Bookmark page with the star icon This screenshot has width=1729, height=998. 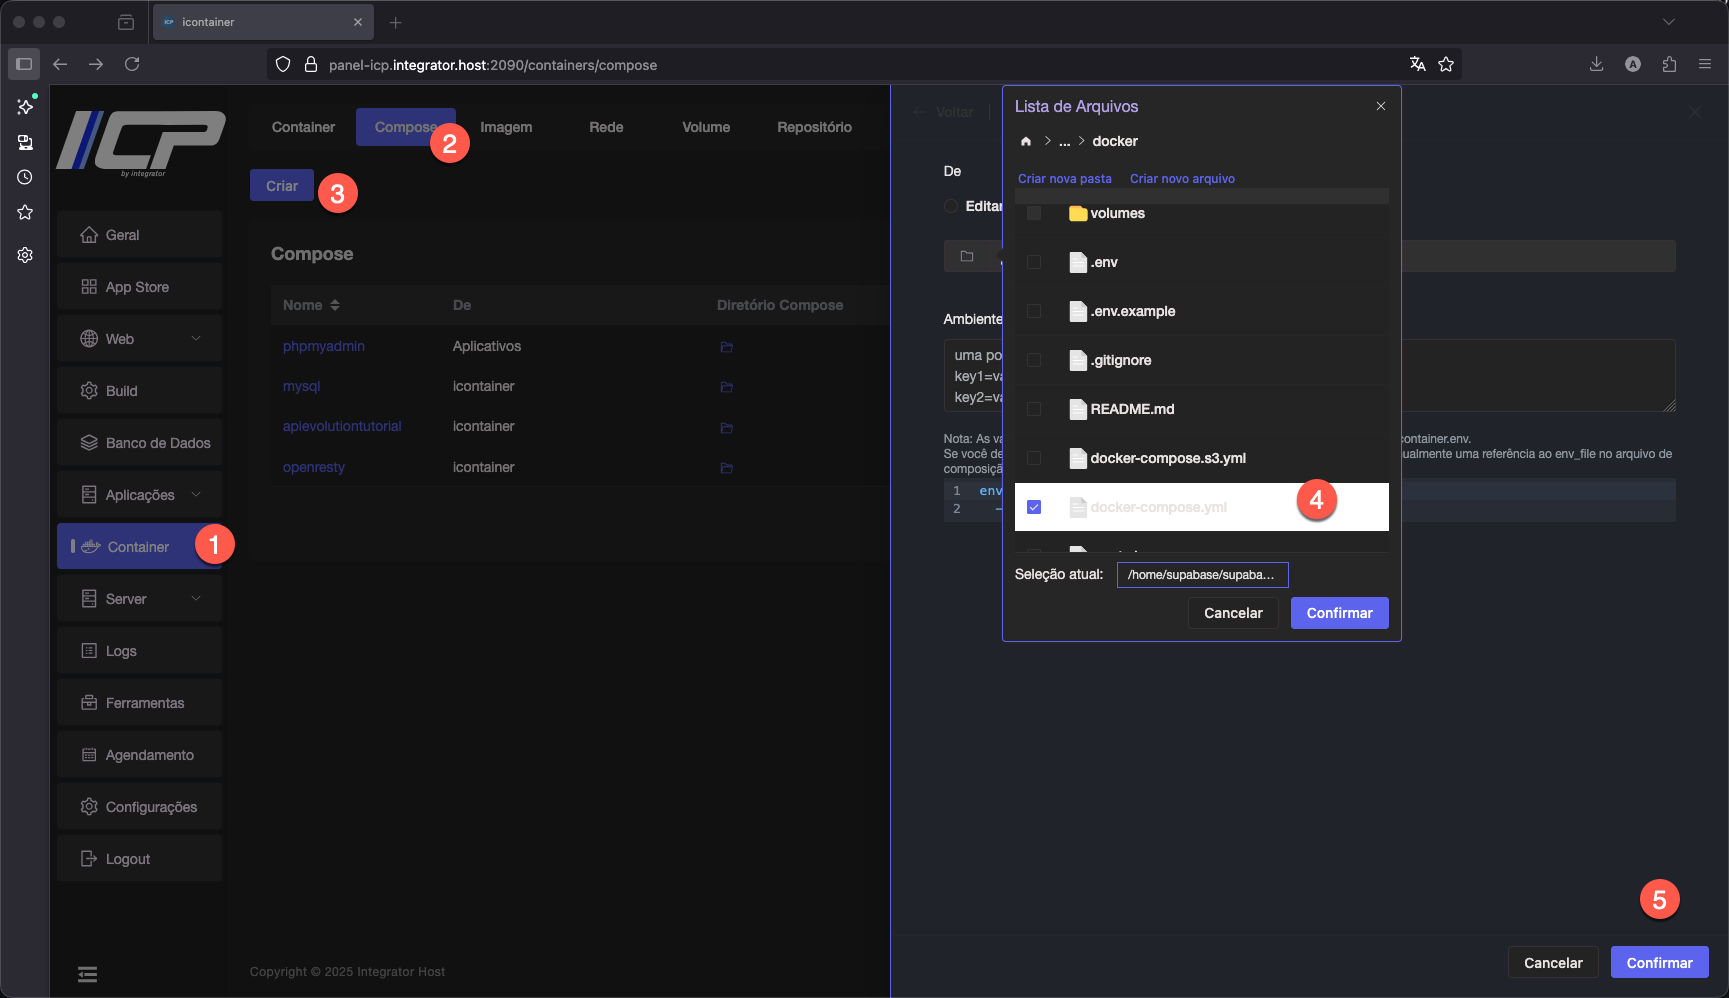(1446, 64)
